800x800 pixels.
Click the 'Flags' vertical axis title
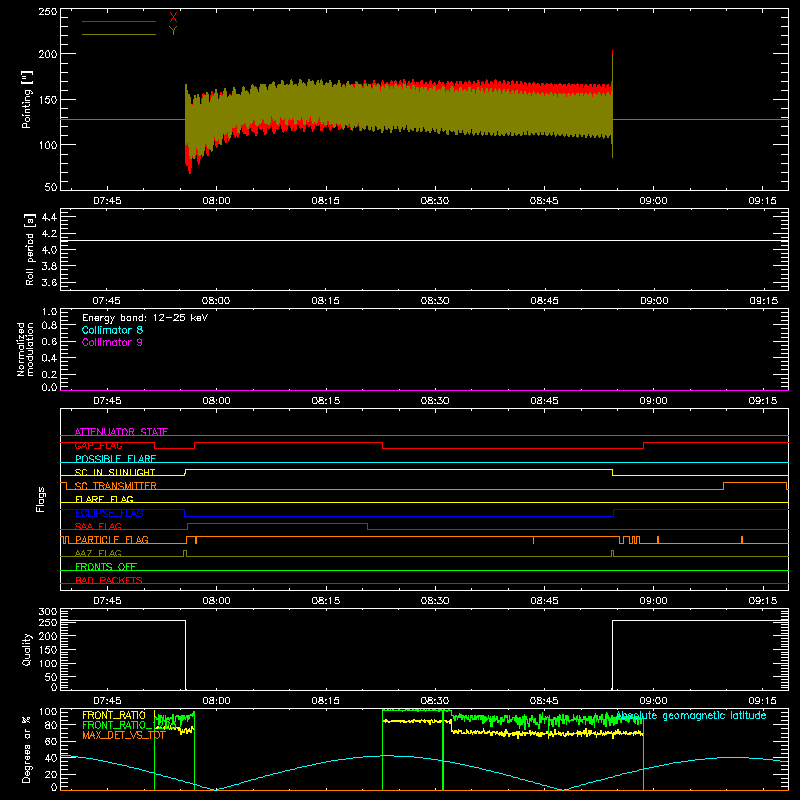(x=40, y=499)
